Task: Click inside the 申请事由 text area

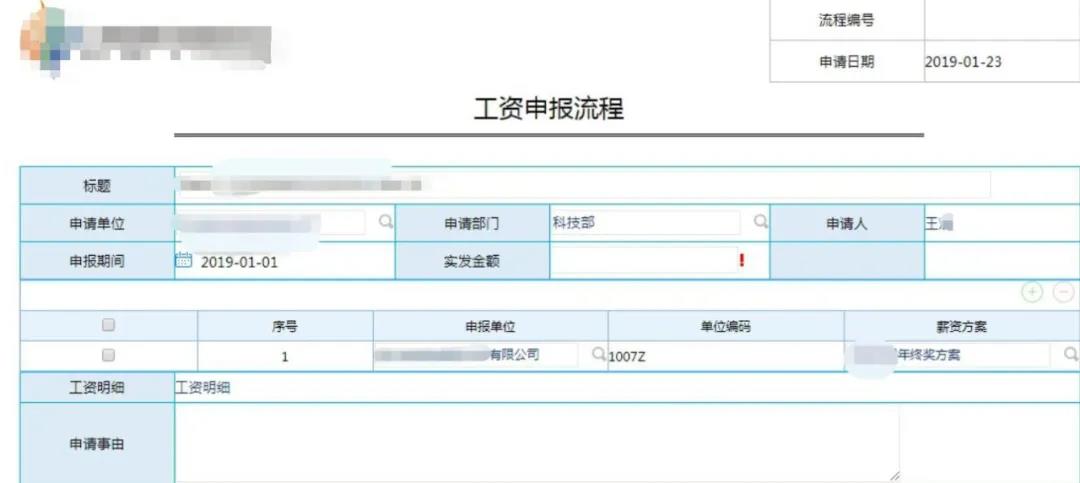Action: 536,442
